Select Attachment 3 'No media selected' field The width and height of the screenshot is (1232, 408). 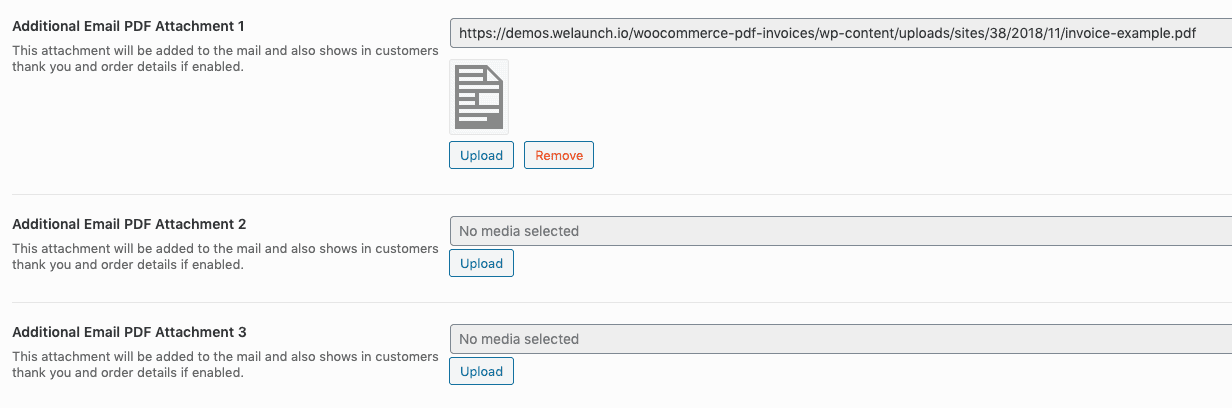click(841, 339)
